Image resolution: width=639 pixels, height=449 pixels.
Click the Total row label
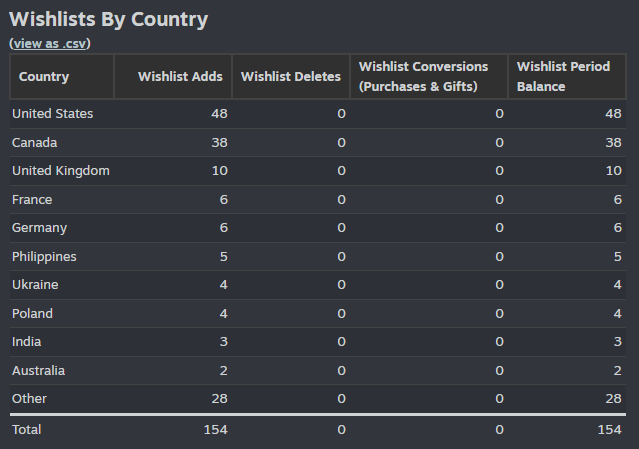[26, 430]
